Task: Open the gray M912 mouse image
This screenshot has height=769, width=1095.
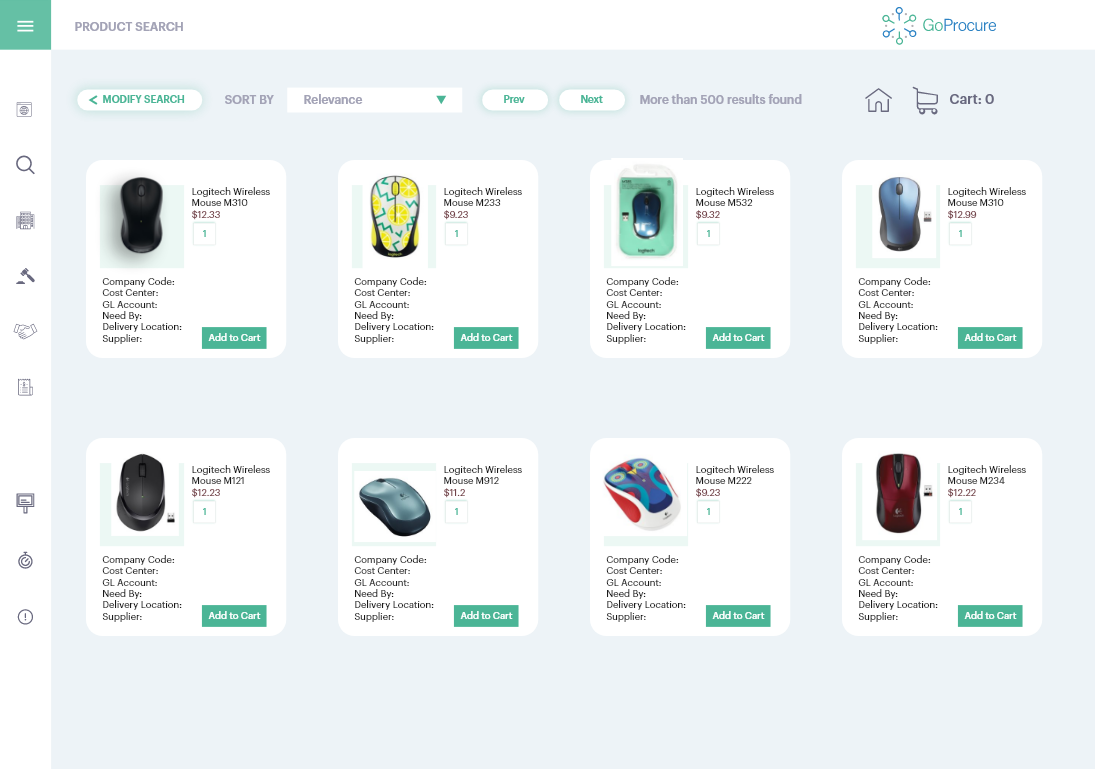Action: pos(395,504)
